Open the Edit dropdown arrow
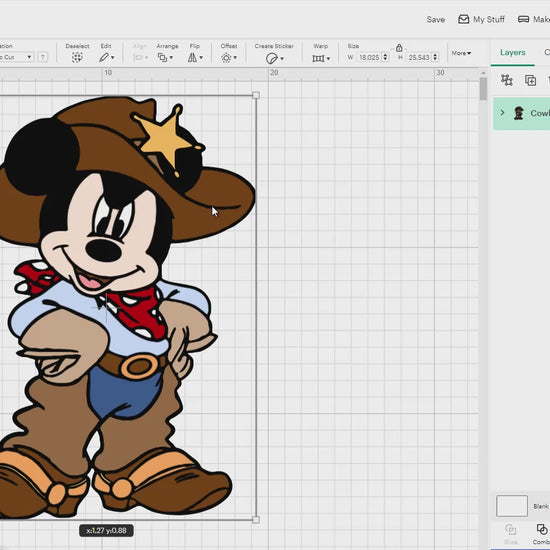This screenshot has width=550, height=550. (113, 58)
